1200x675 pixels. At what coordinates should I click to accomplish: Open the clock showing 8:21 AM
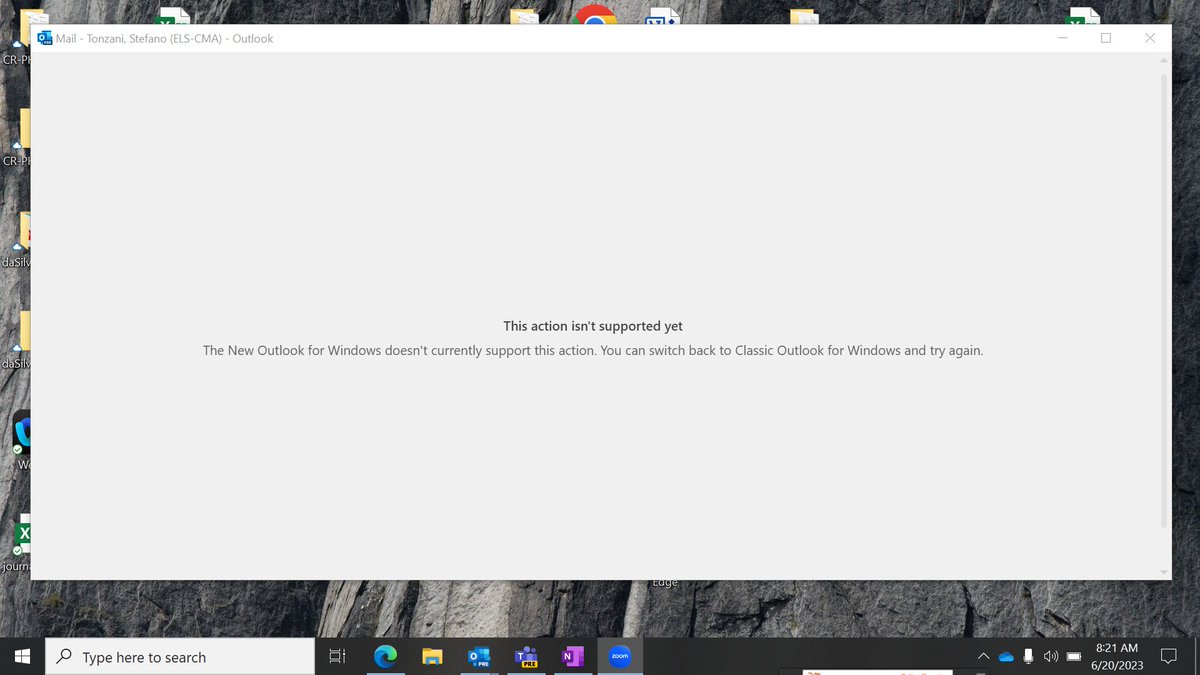(x=1117, y=657)
